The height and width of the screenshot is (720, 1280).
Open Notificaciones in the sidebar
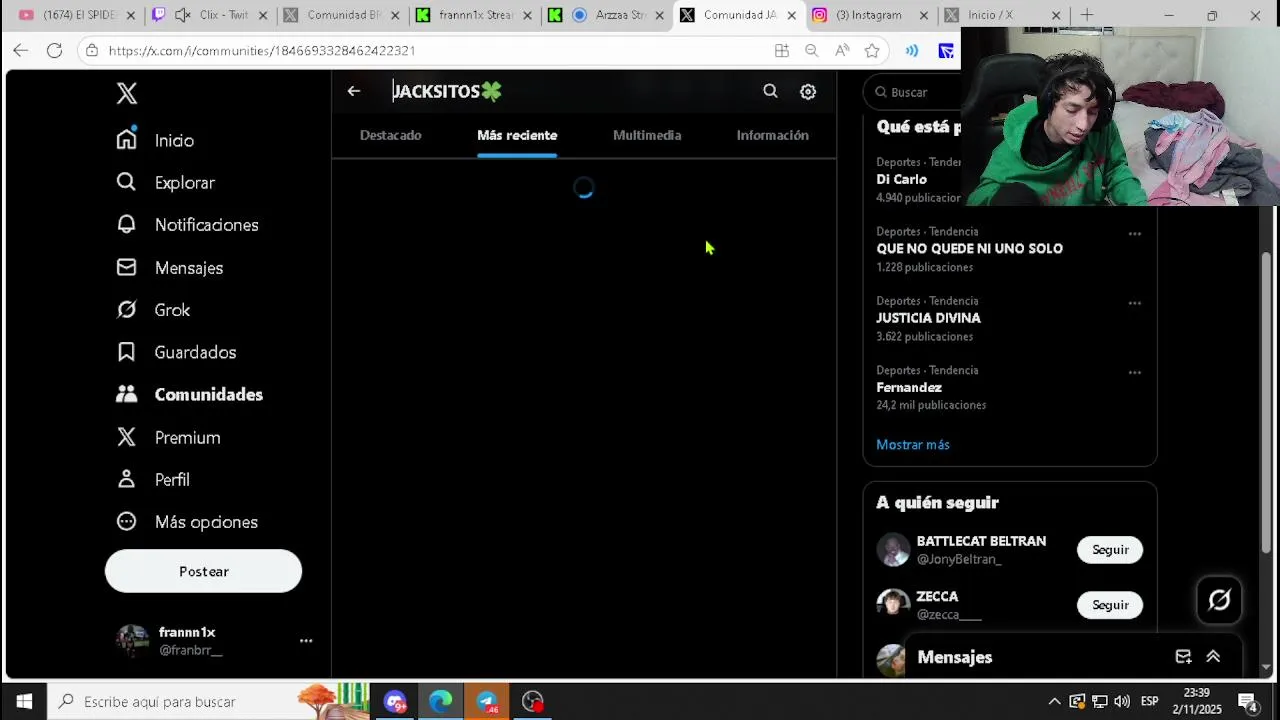pyautogui.click(x=187, y=225)
